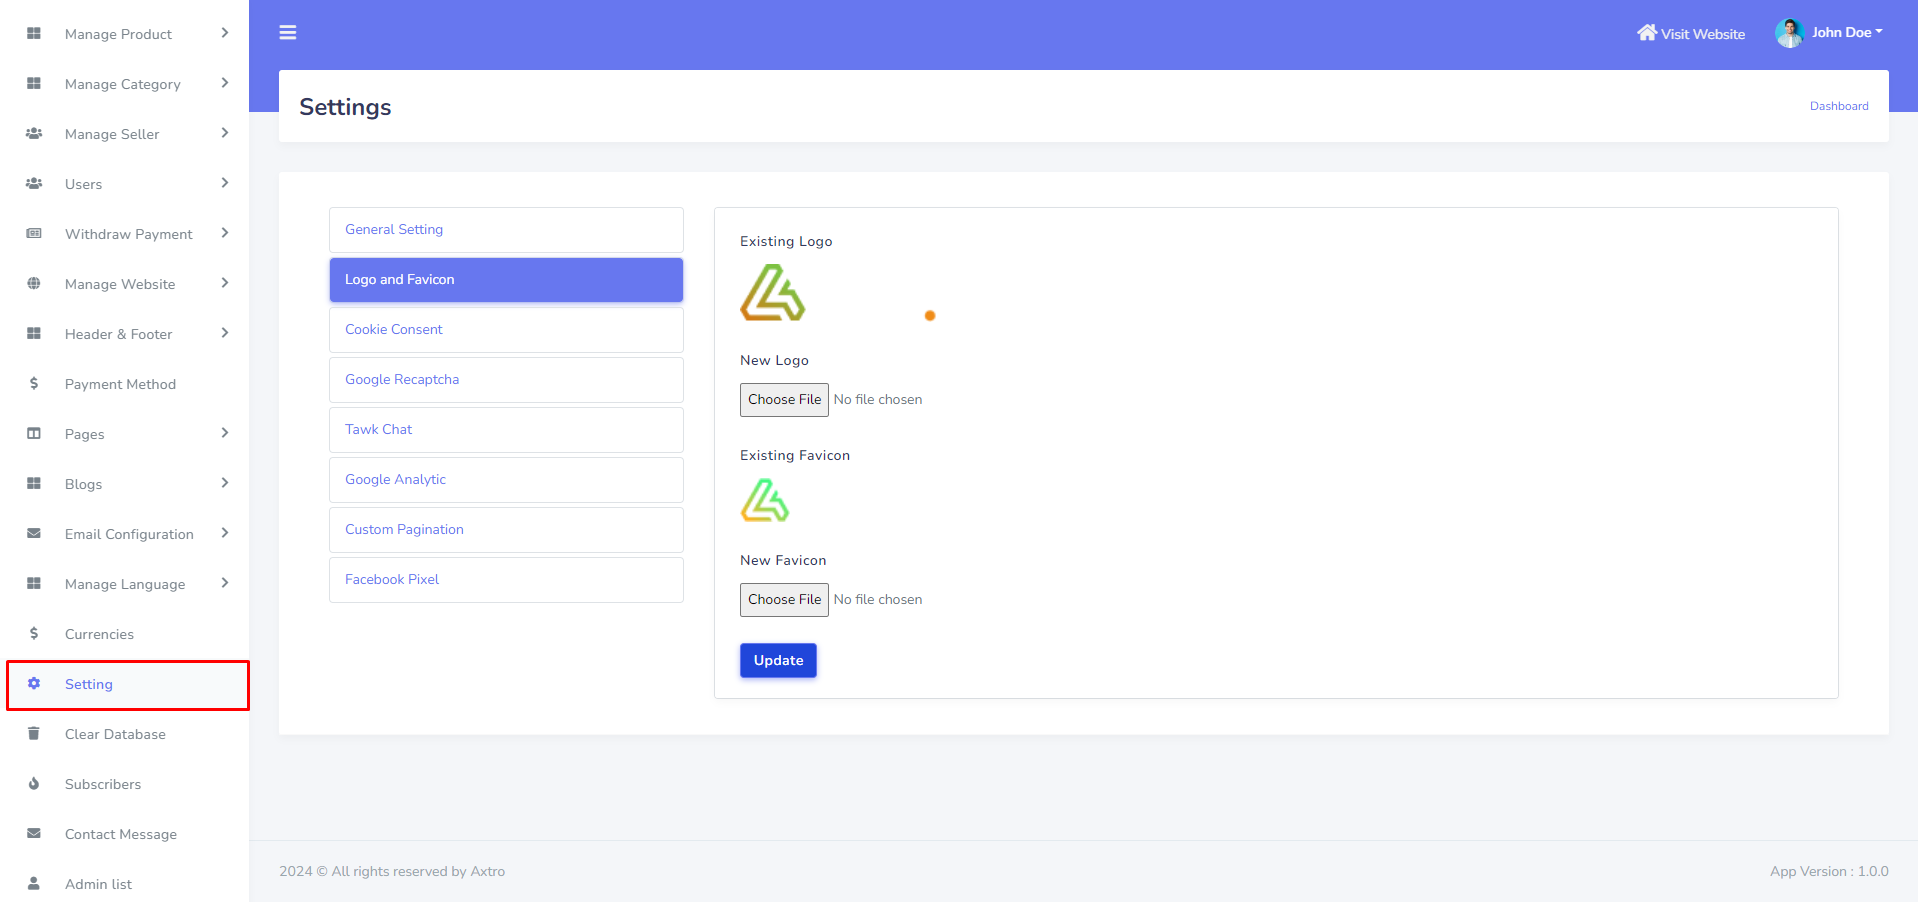Click the hamburger menu icon in header
Screen dimensions: 1918x902
288,33
